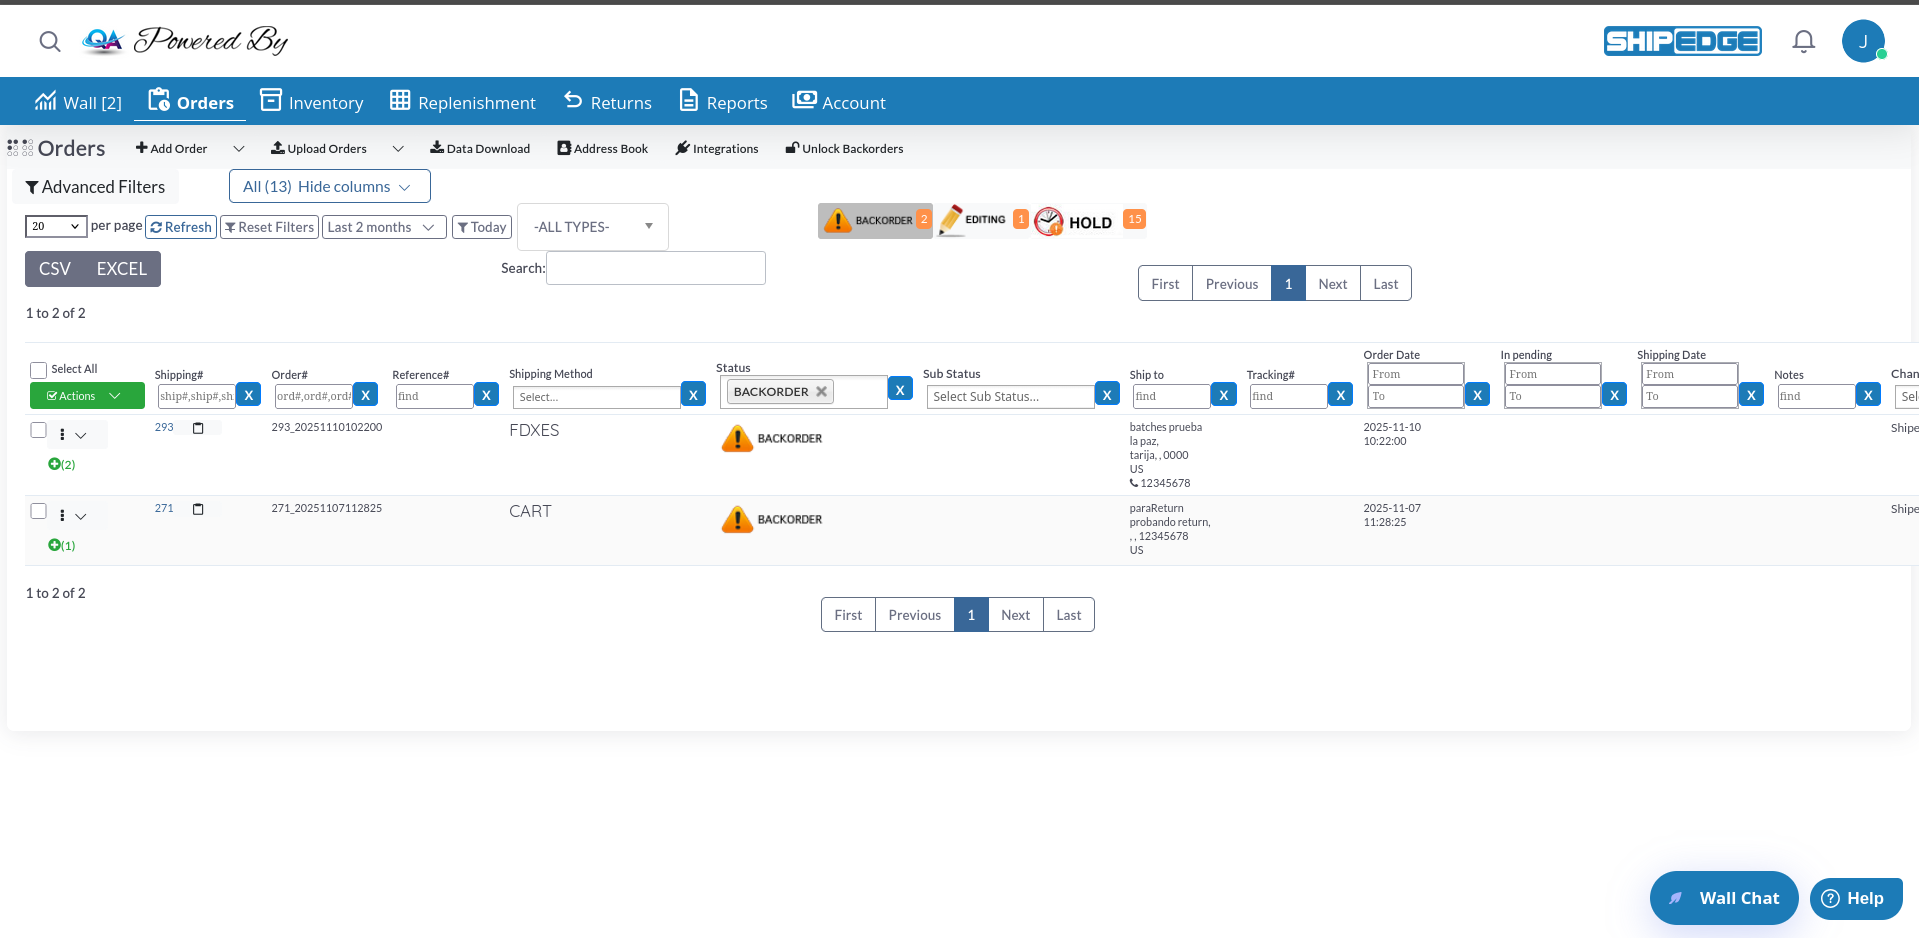Open the notifications bell icon

(1803, 41)
